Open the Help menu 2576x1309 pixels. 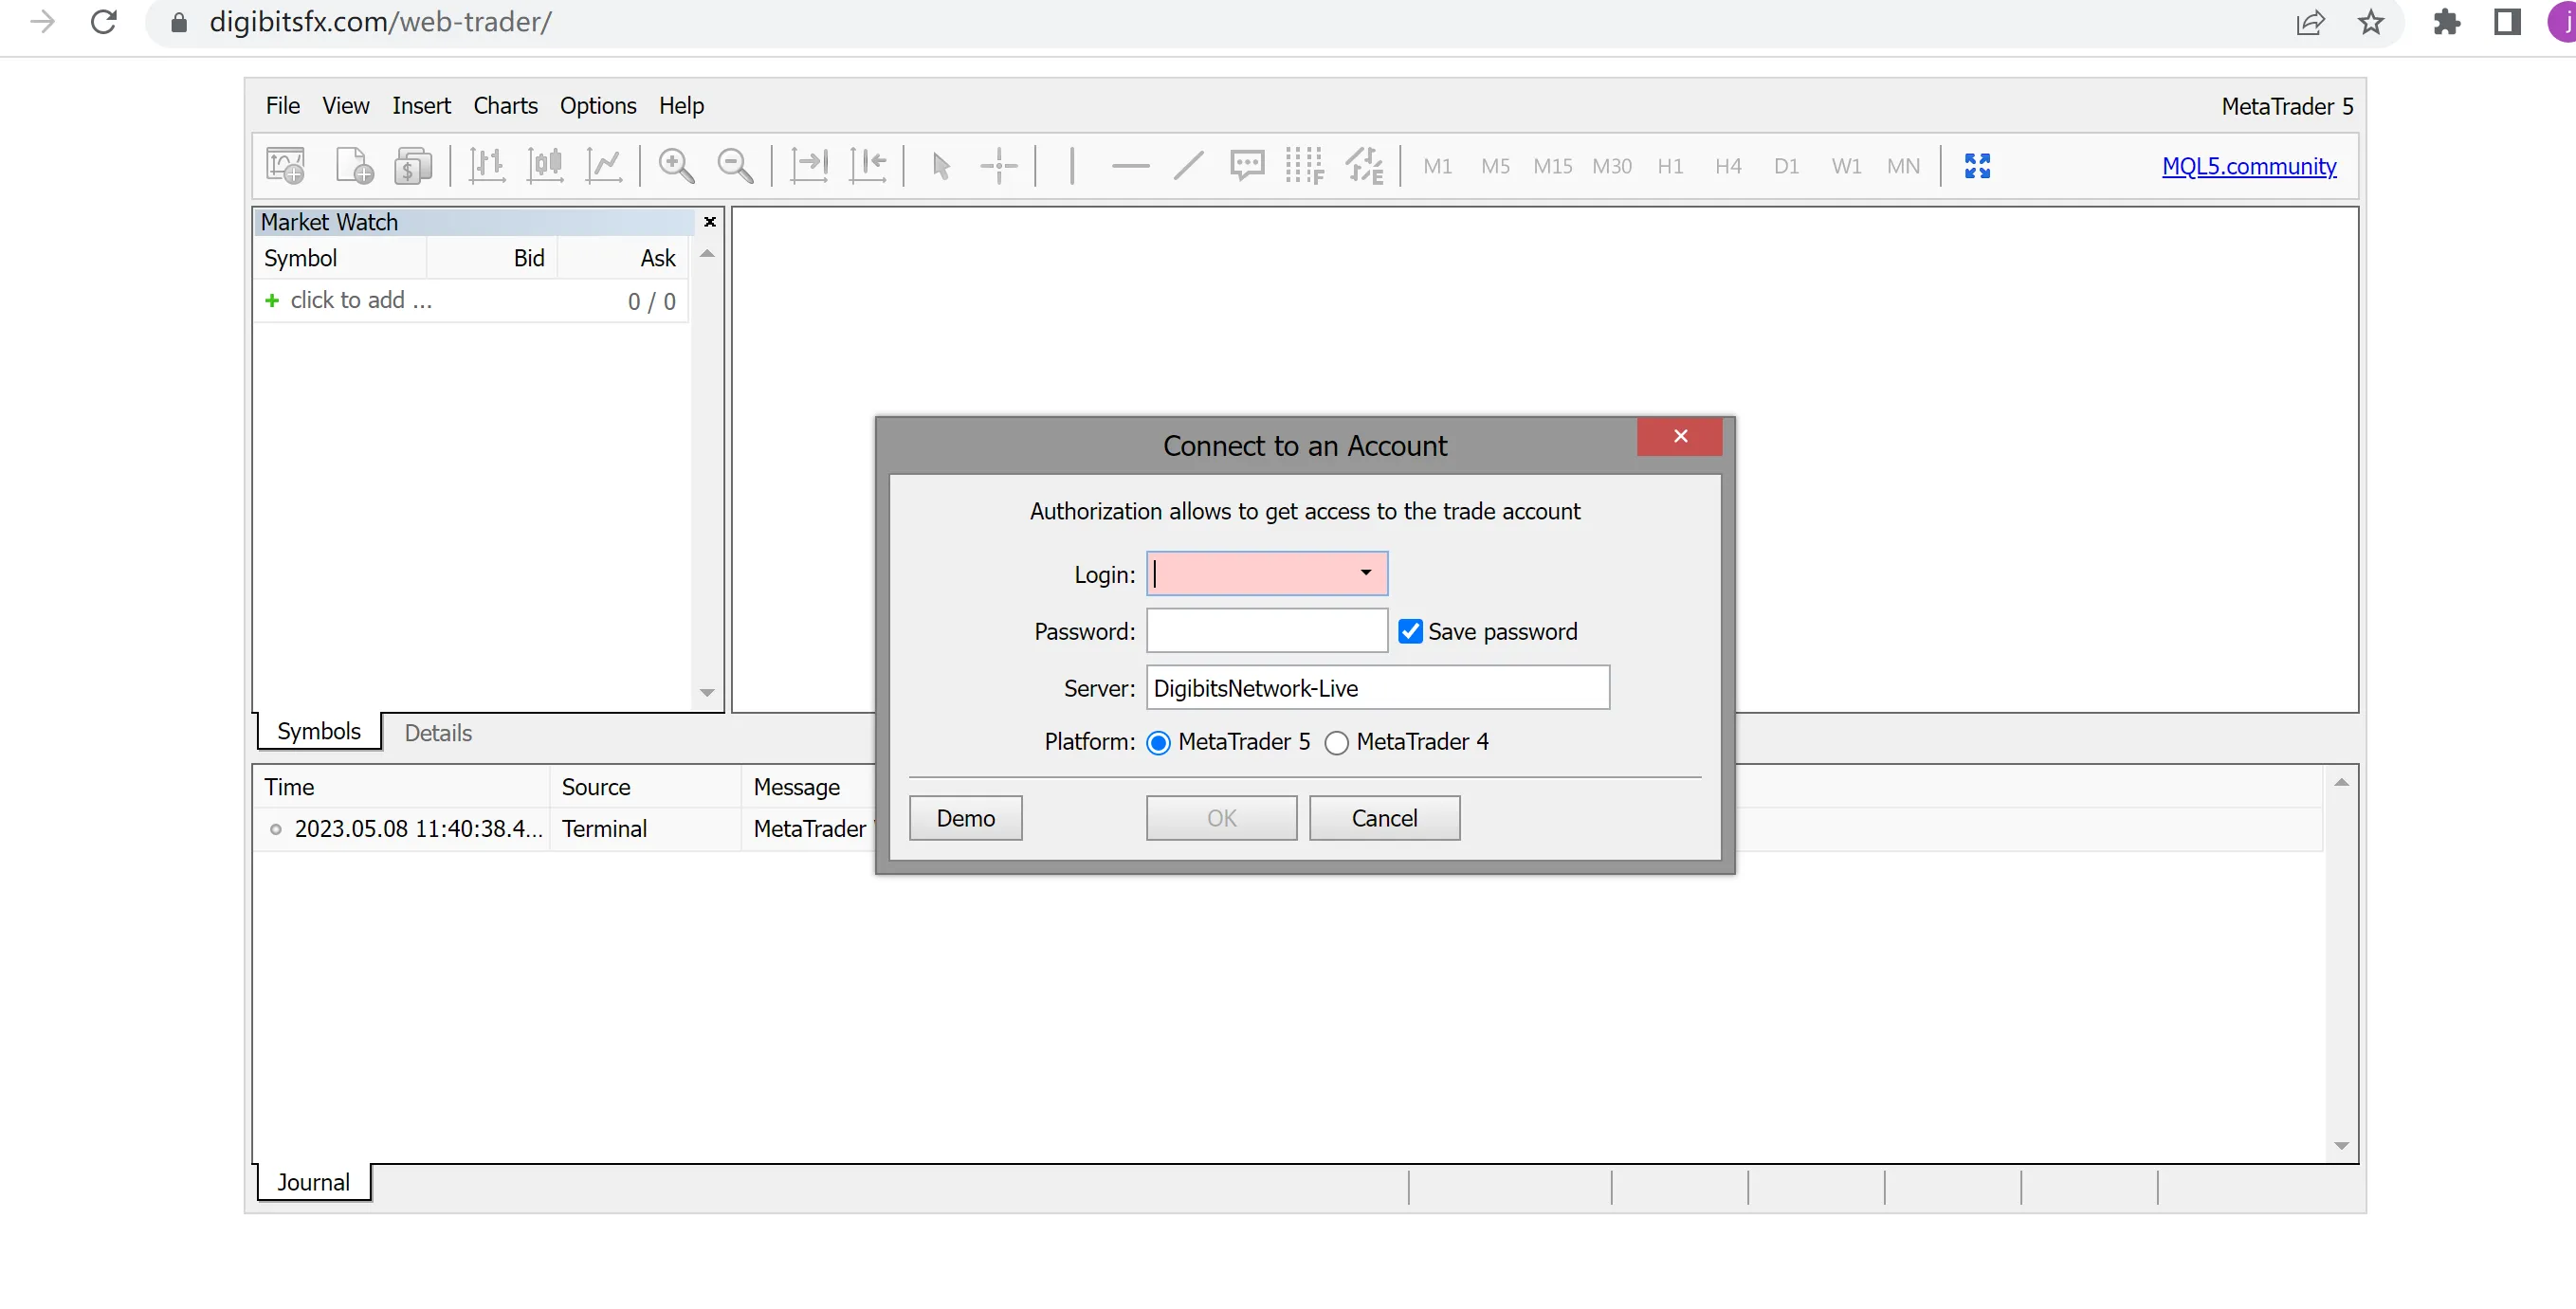click(681, 105)
